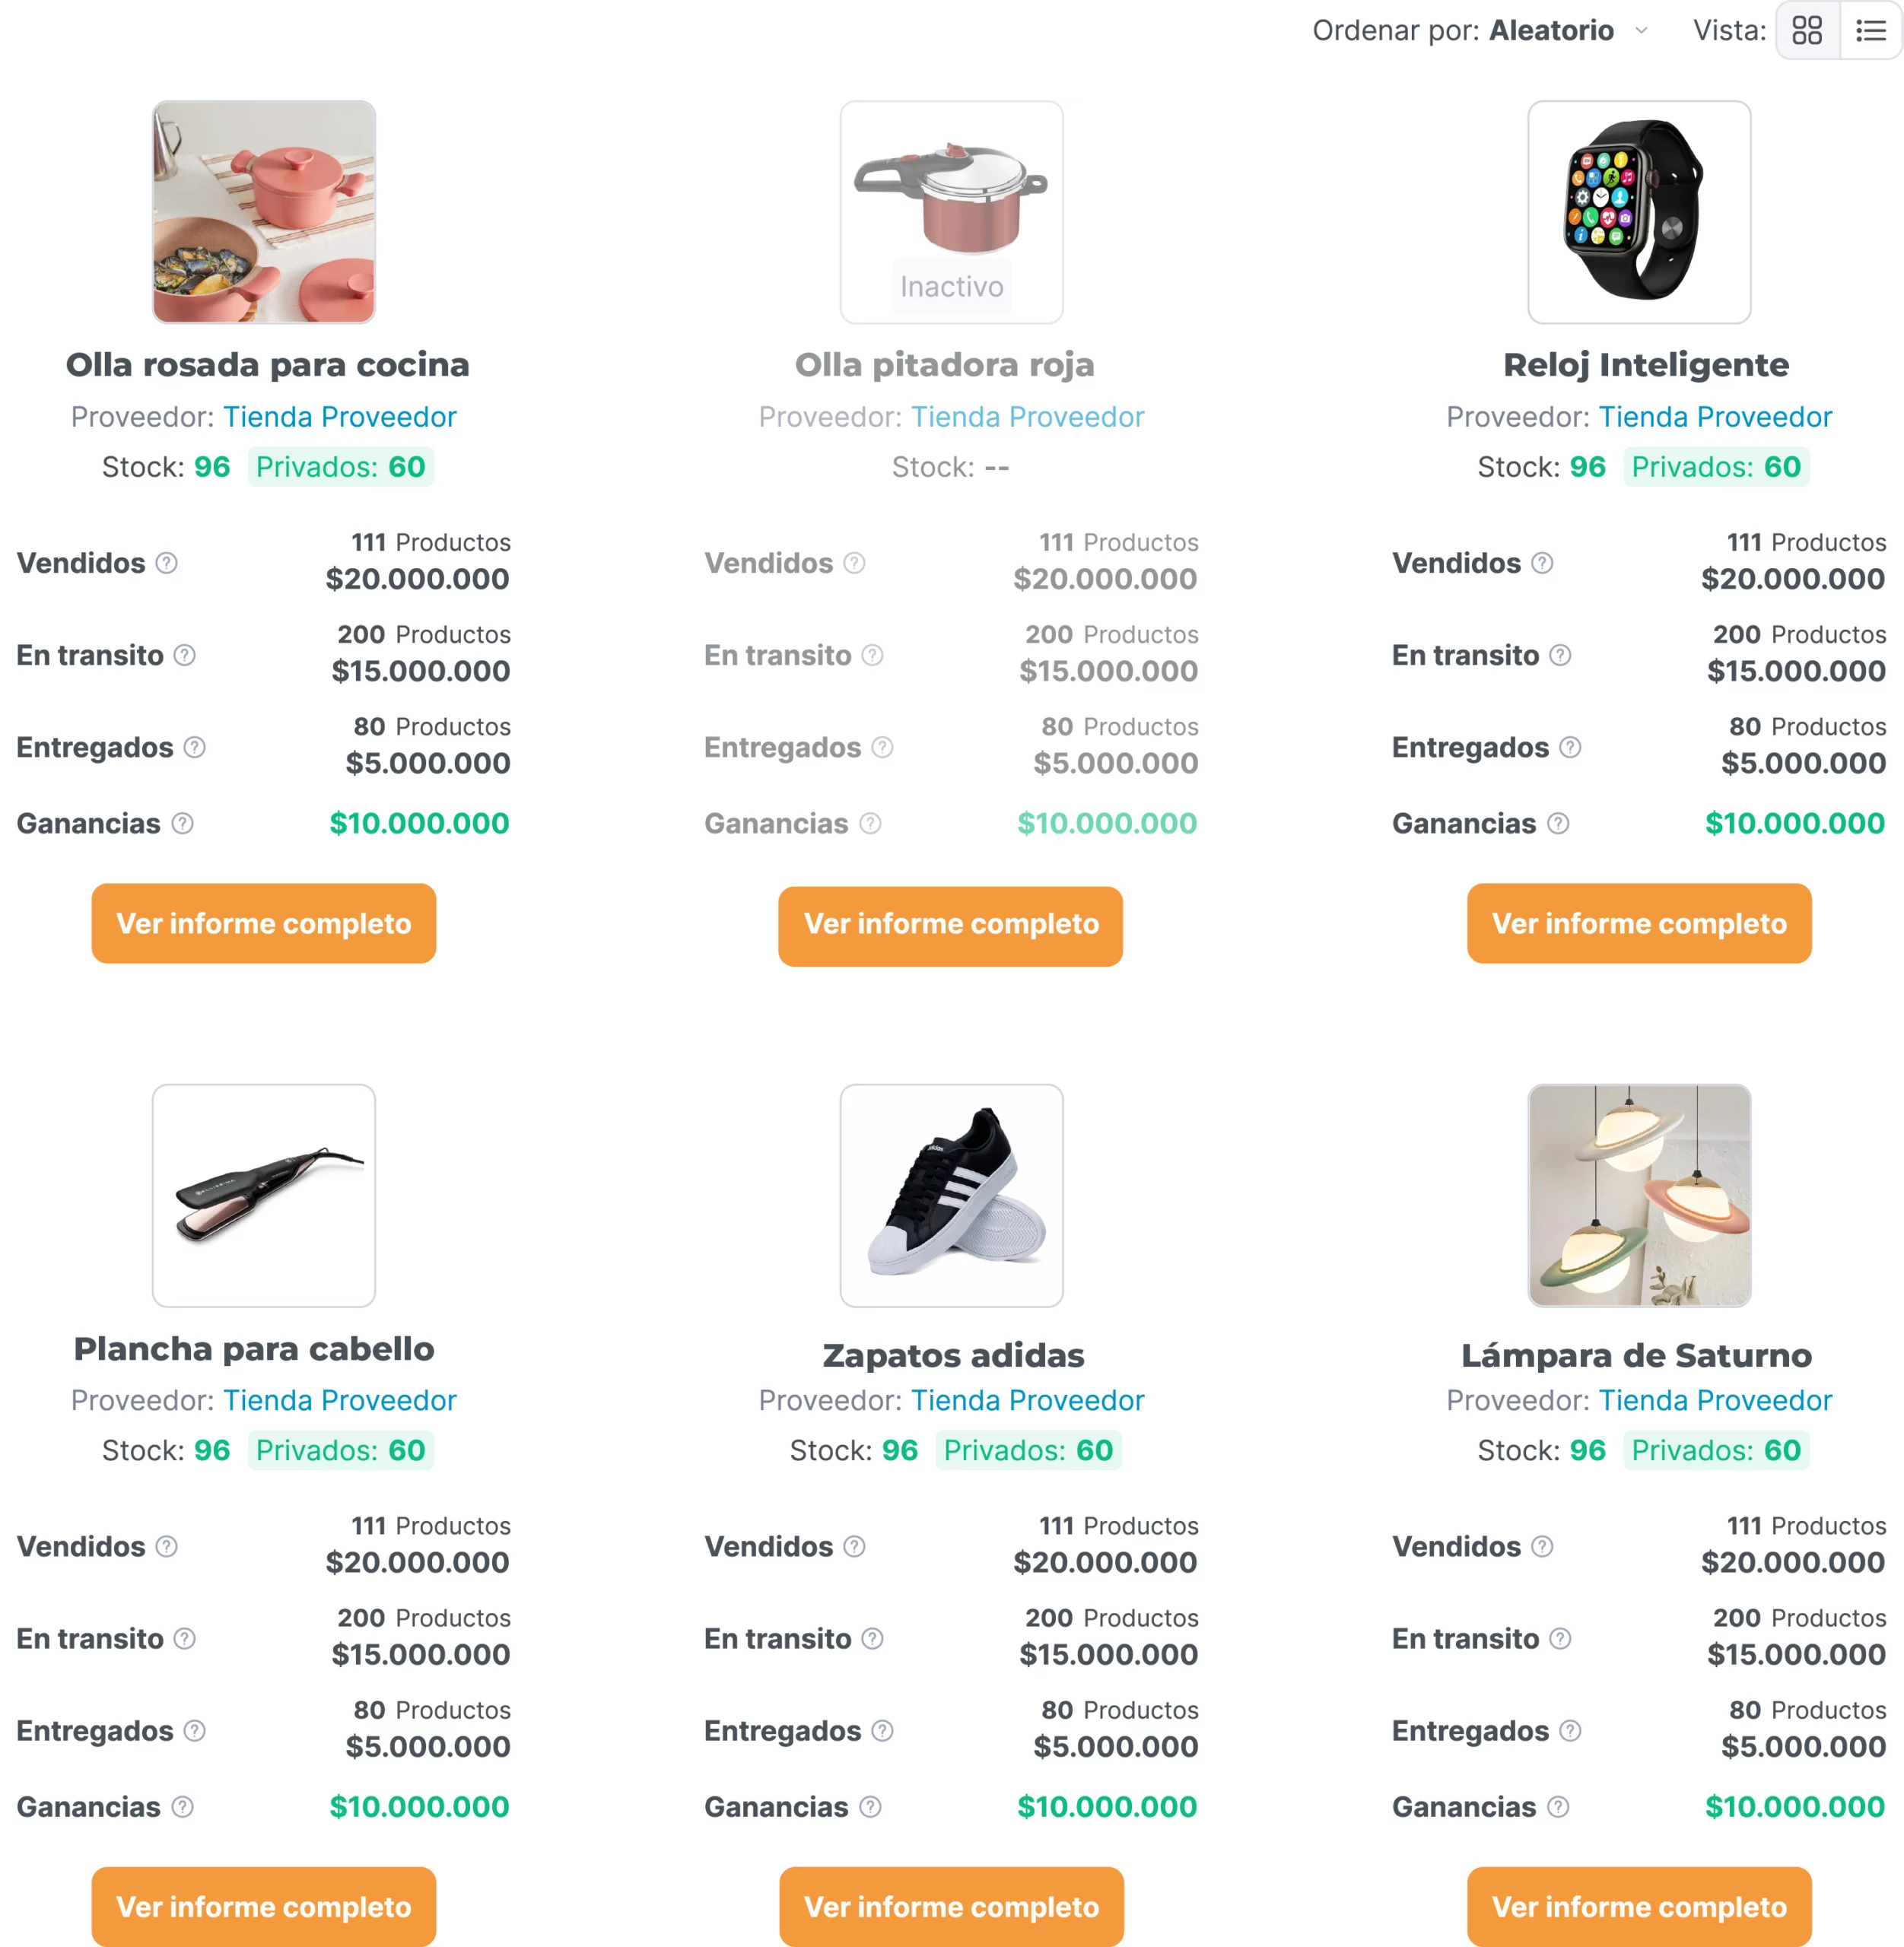This screenshot has height=1947, width=1904.
Task: Open Ver informe completo for Reloj Inteligente
Action: pyautogui.click(x=1639, y=923)
